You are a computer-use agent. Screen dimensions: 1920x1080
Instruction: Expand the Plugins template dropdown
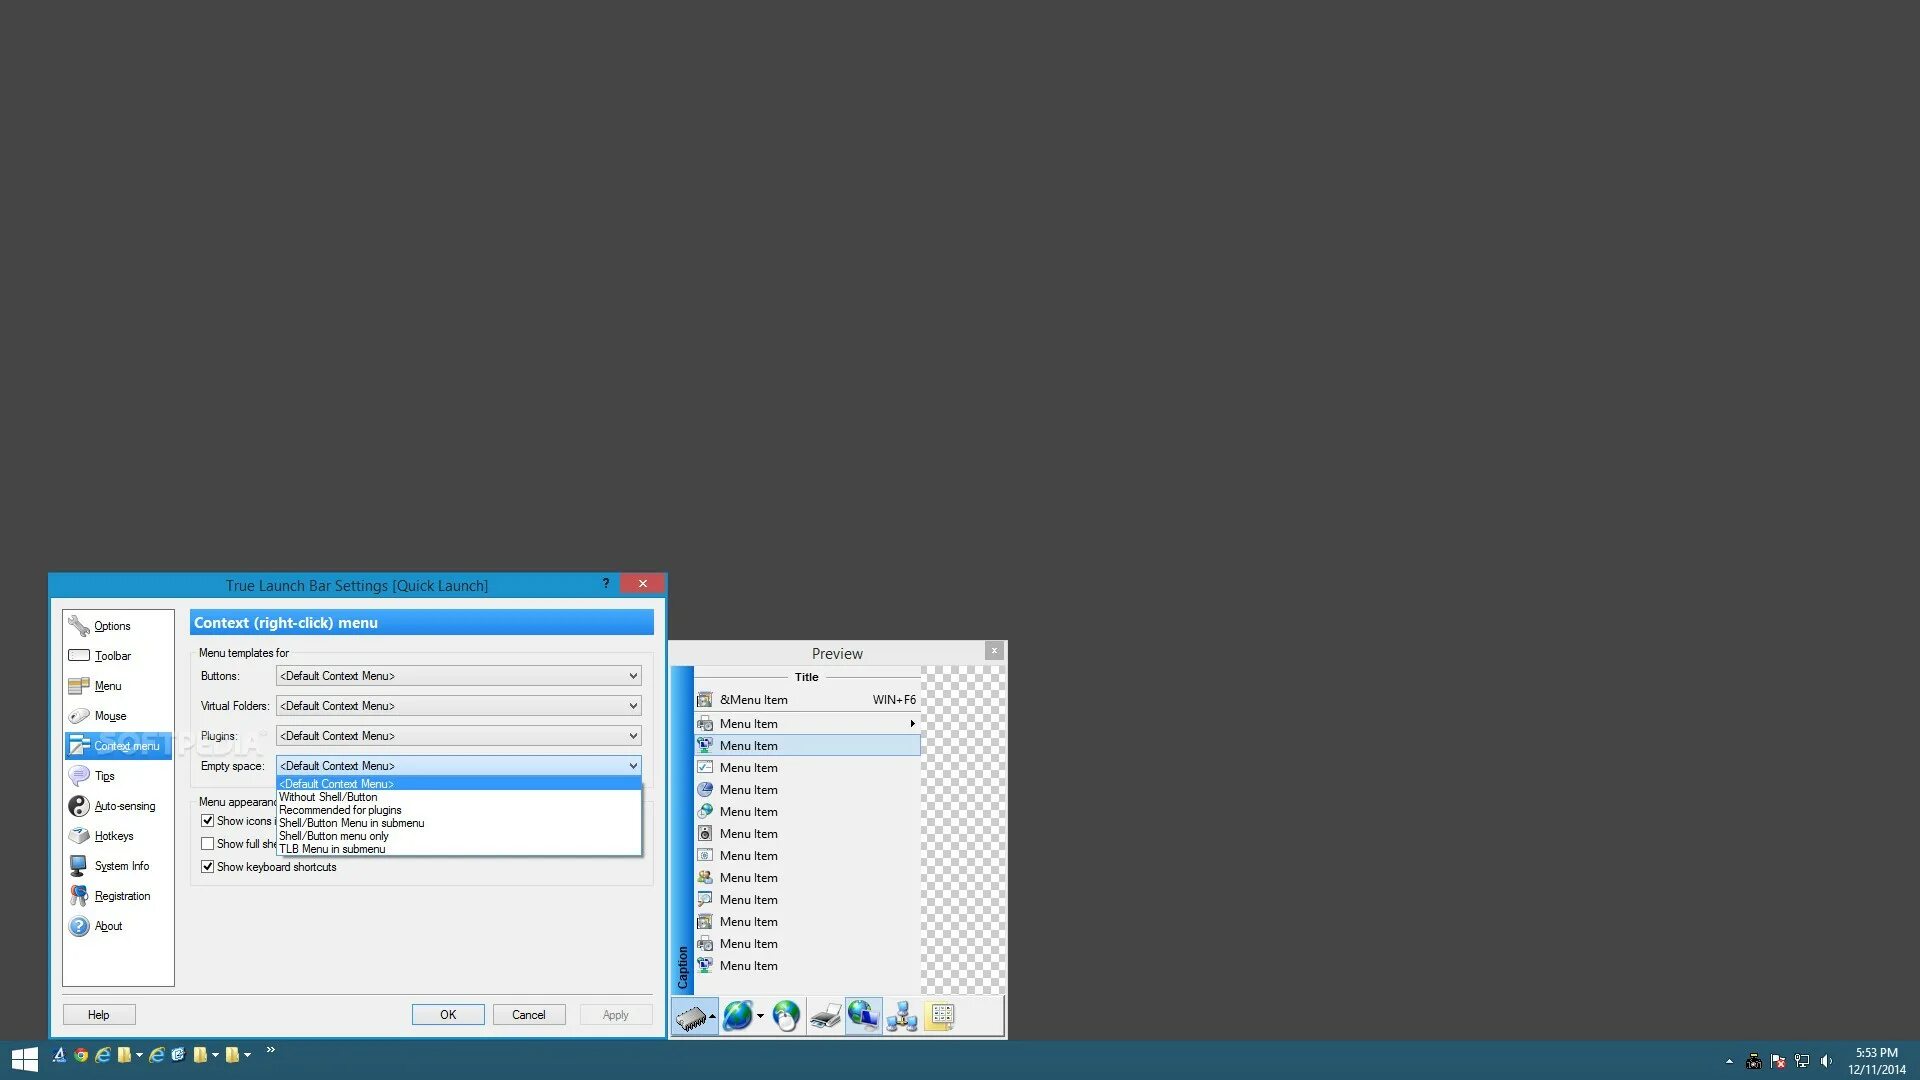[x=458, y=736]
